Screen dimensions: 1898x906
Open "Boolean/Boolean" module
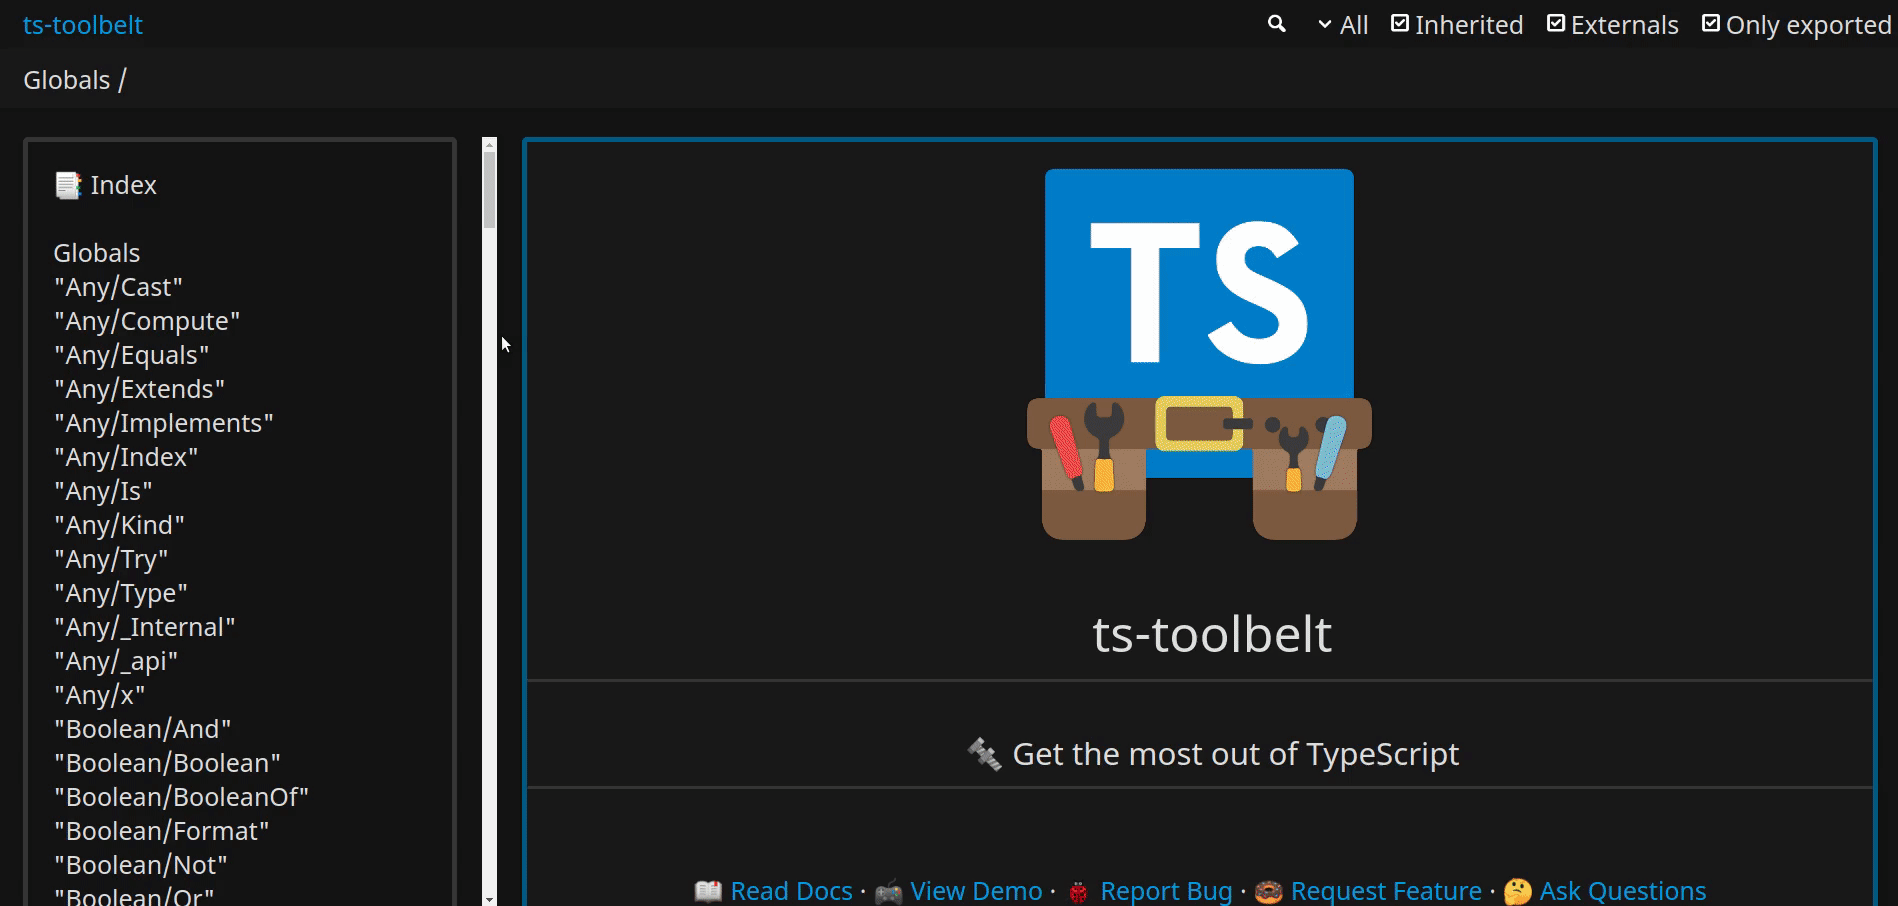coord(168,763)
